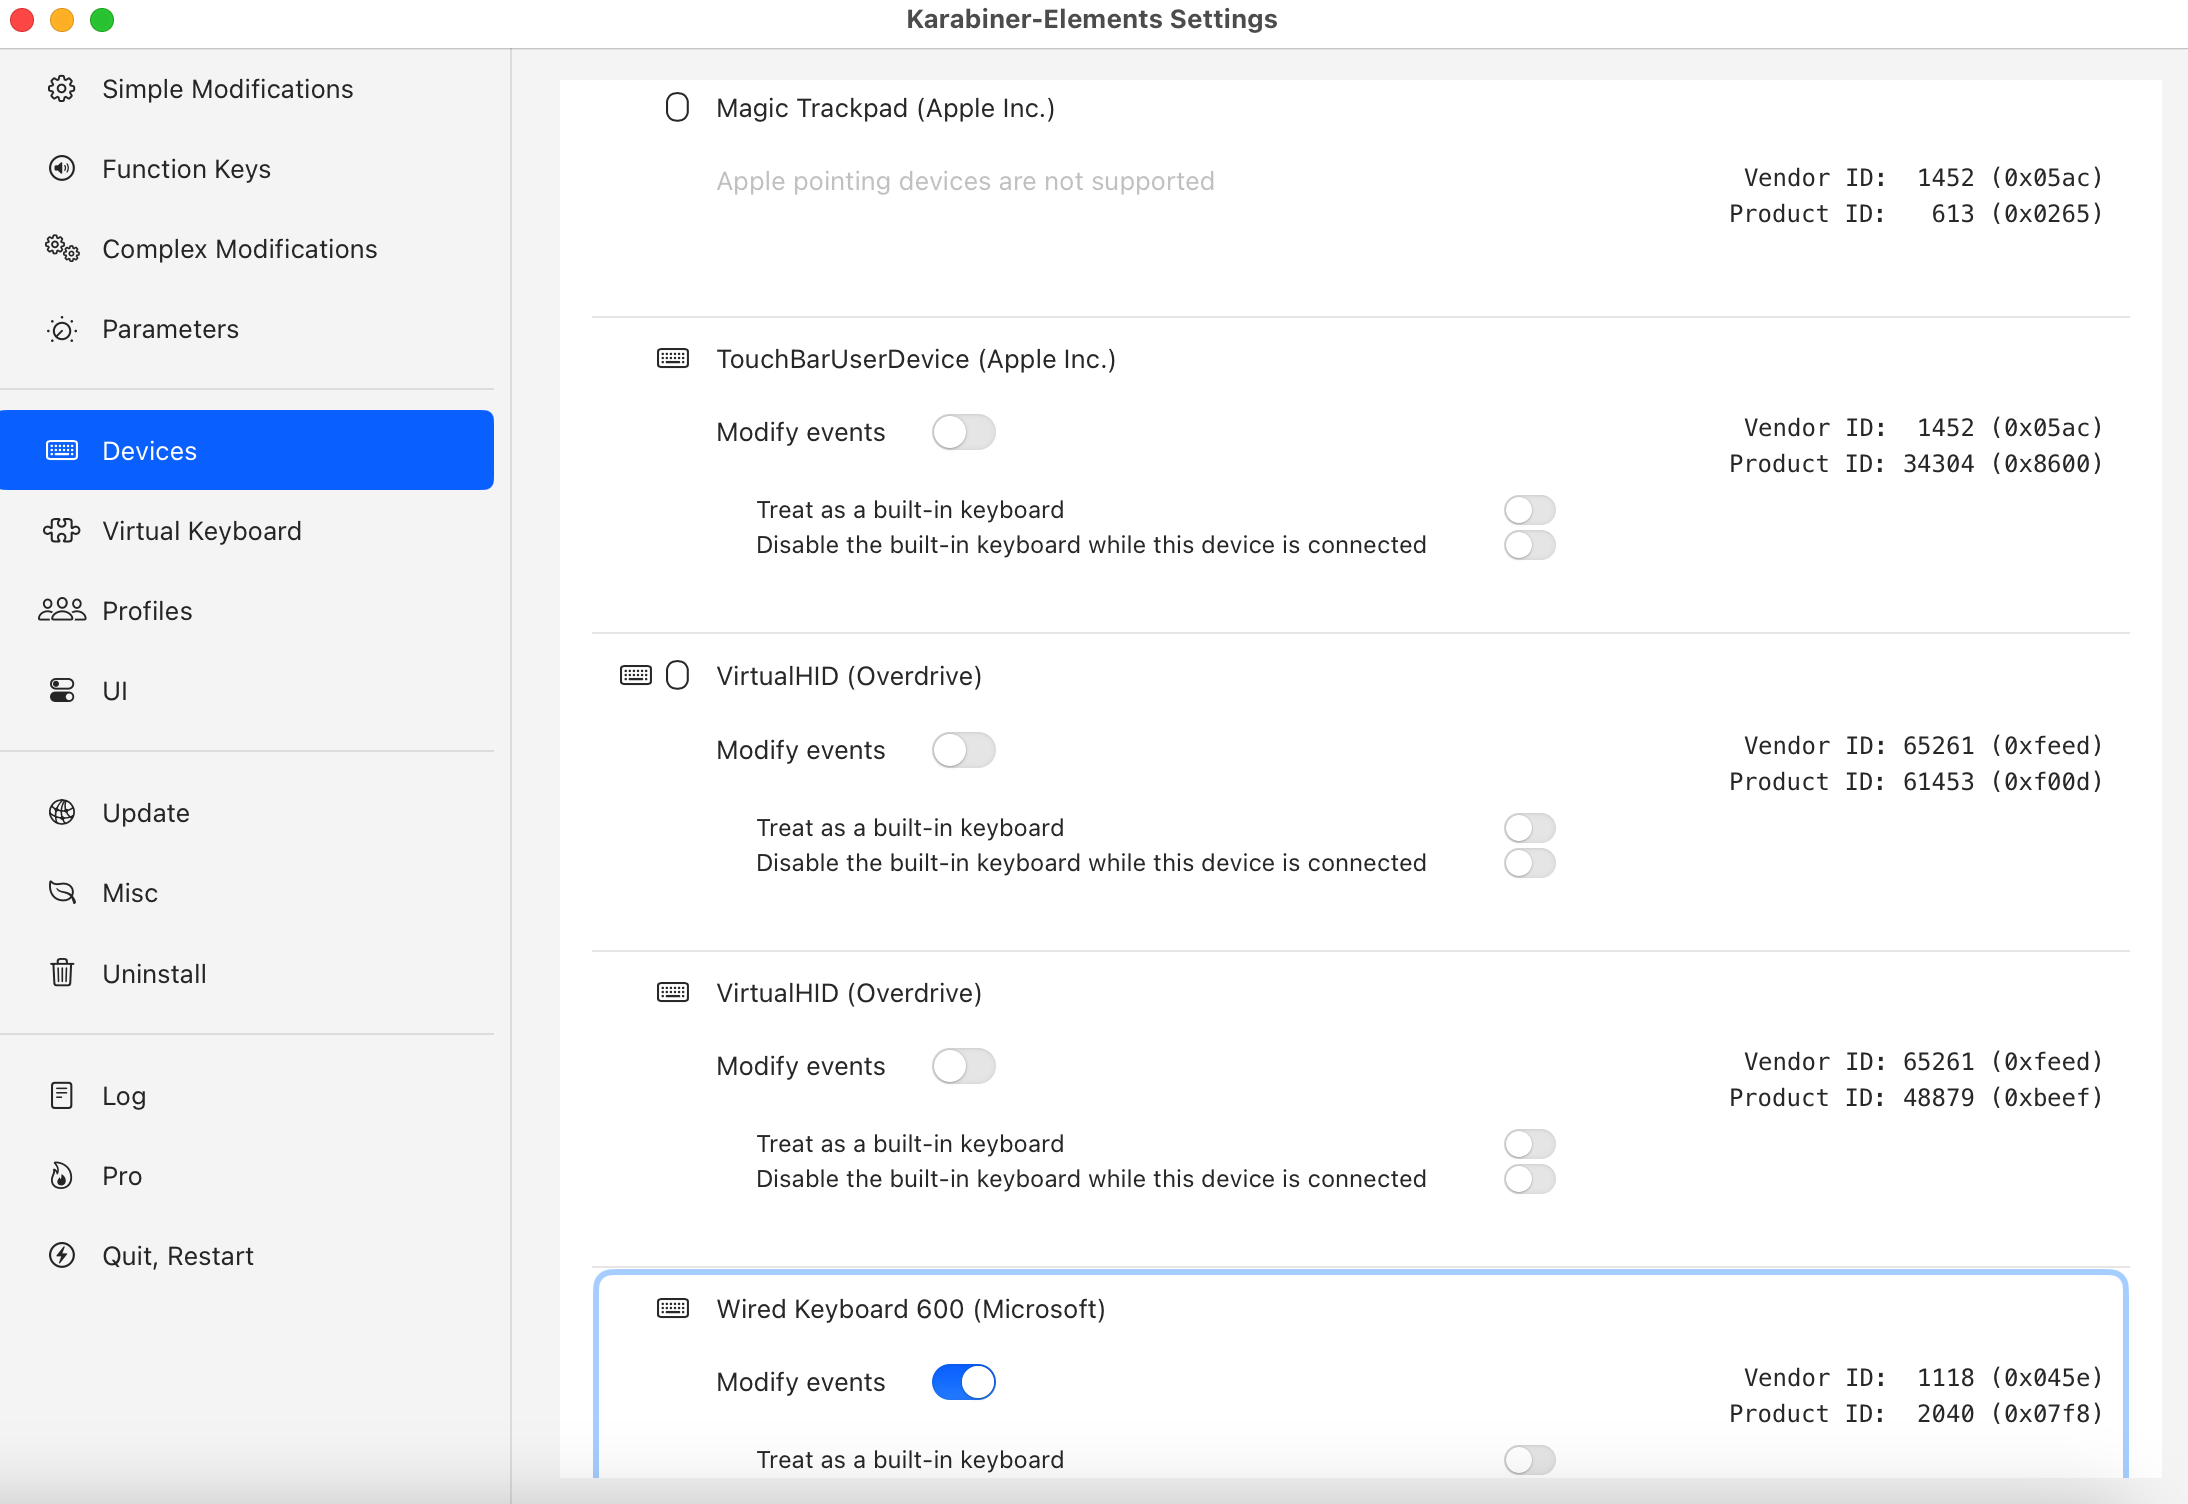
Task: Enable Modify events for VirtualHID 0xf00d
Action: (963, 750)
